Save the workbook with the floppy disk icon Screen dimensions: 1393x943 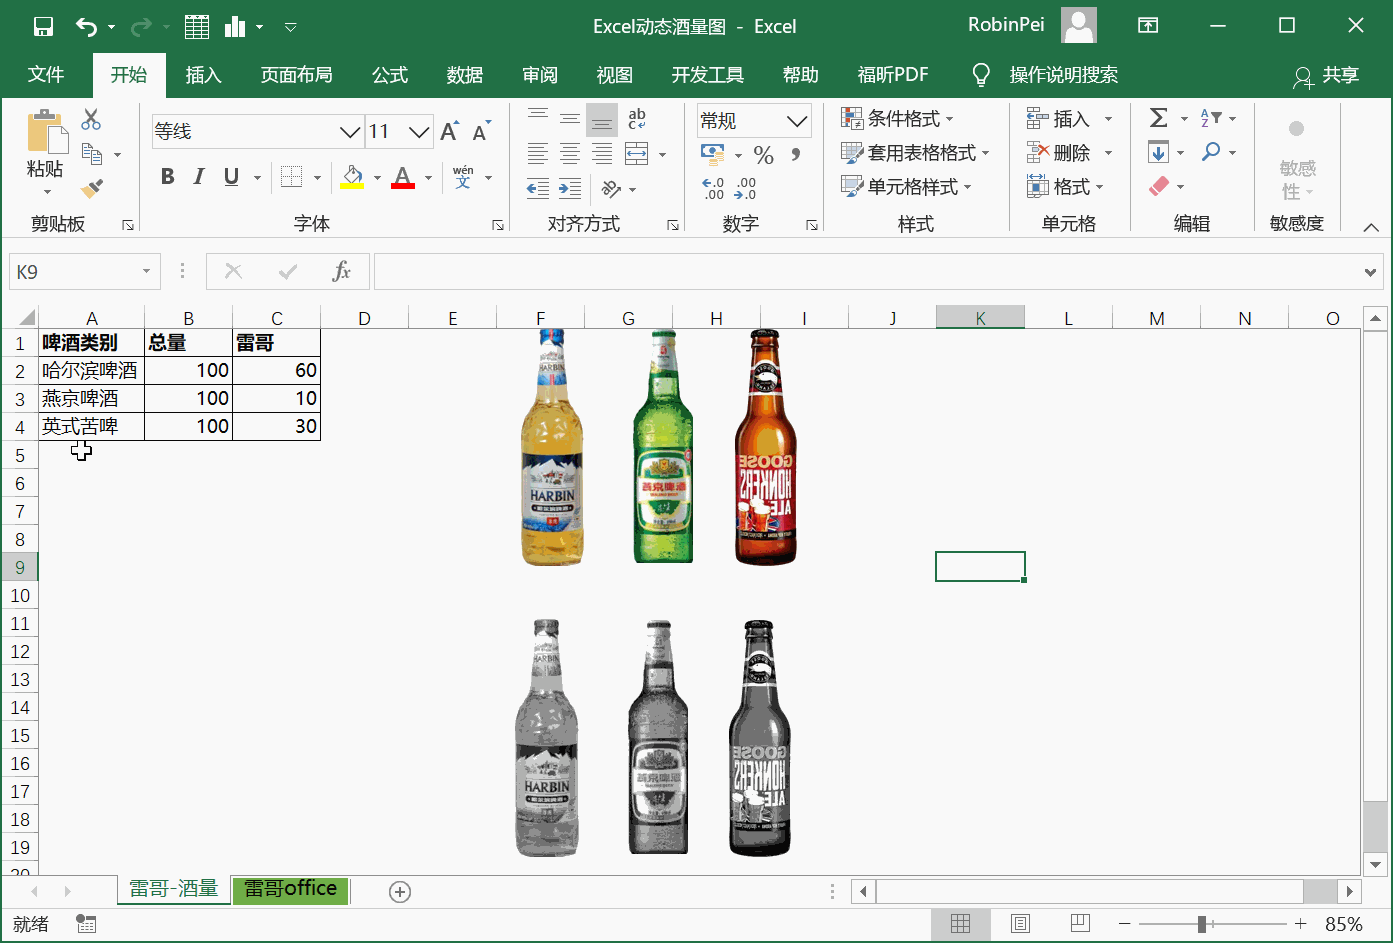[43, 27]
